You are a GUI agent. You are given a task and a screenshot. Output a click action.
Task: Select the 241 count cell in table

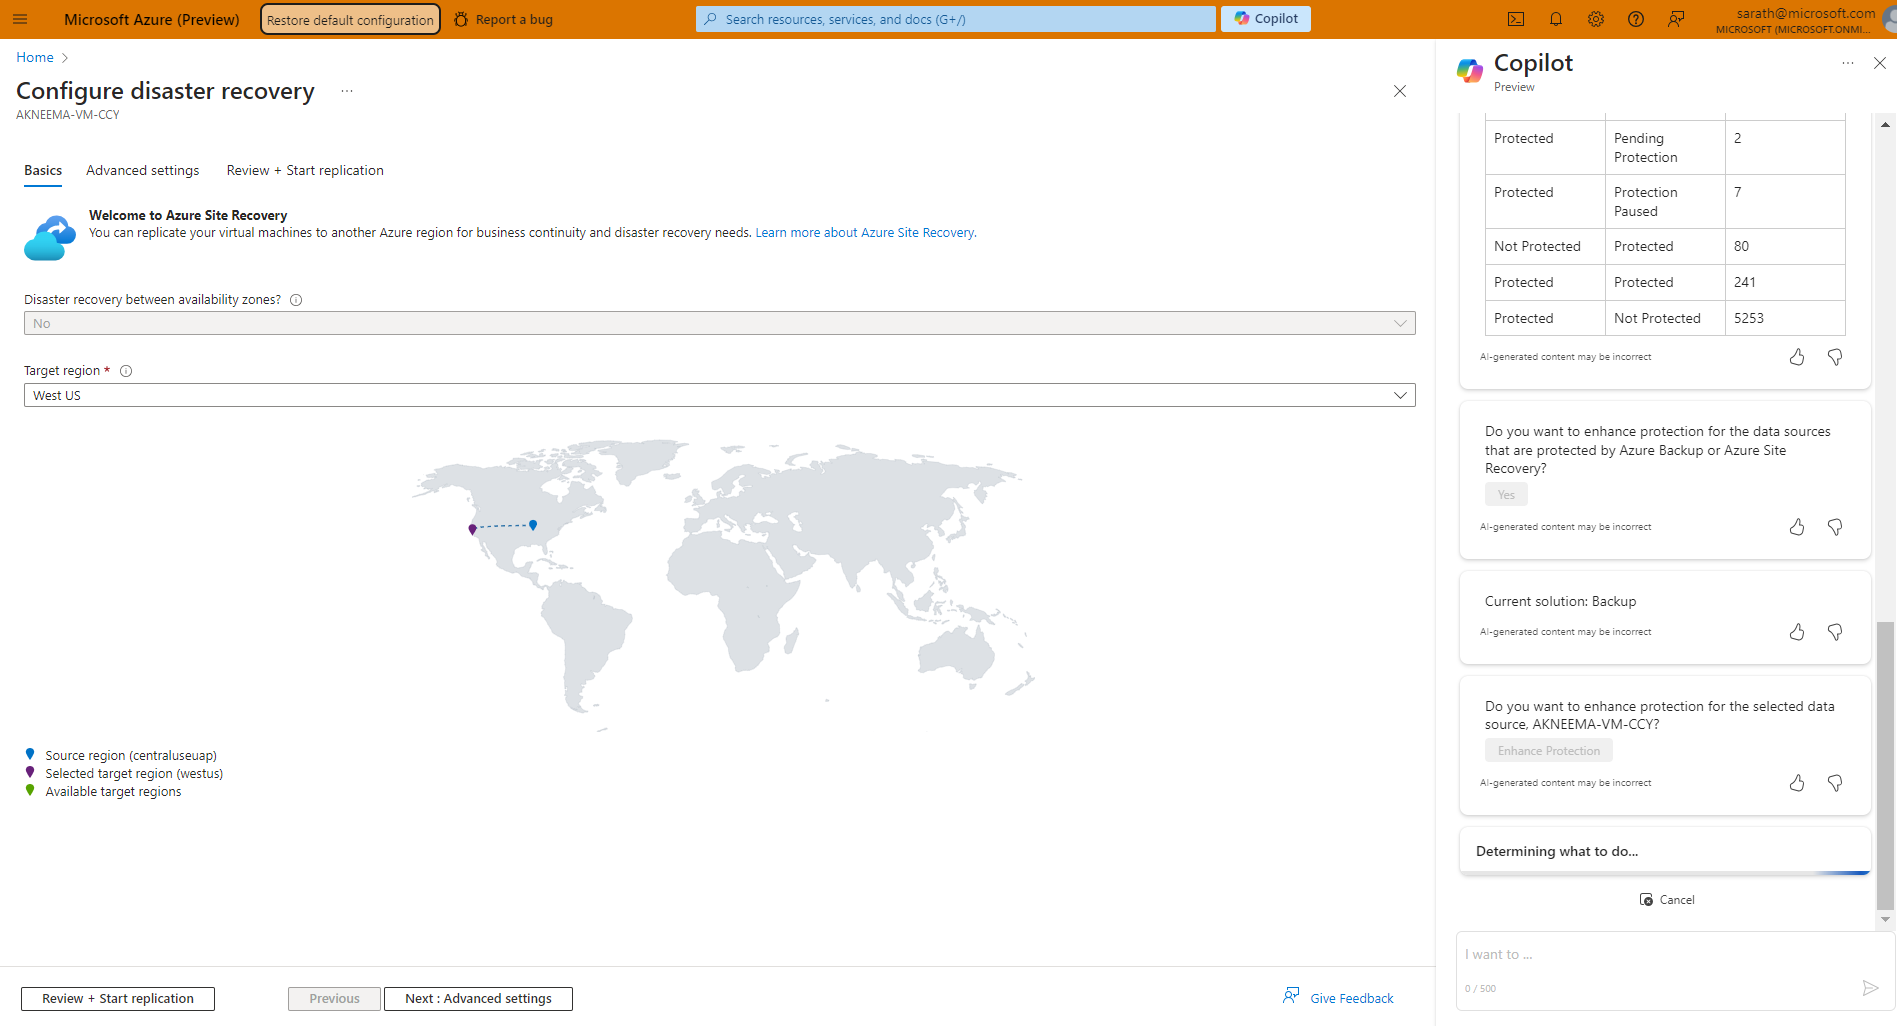pyautogui.click(x=1785, y=283)
